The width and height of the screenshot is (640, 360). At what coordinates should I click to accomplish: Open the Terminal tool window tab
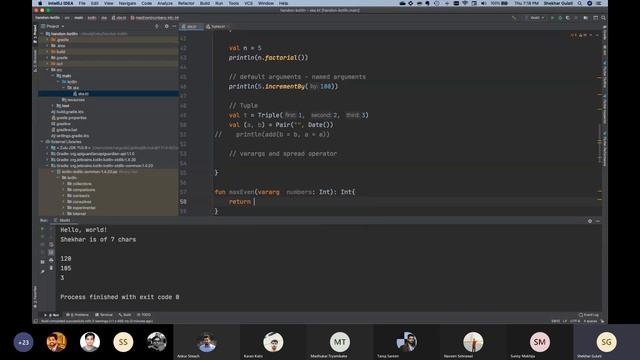pyautogui.click(x=104, y=315)
